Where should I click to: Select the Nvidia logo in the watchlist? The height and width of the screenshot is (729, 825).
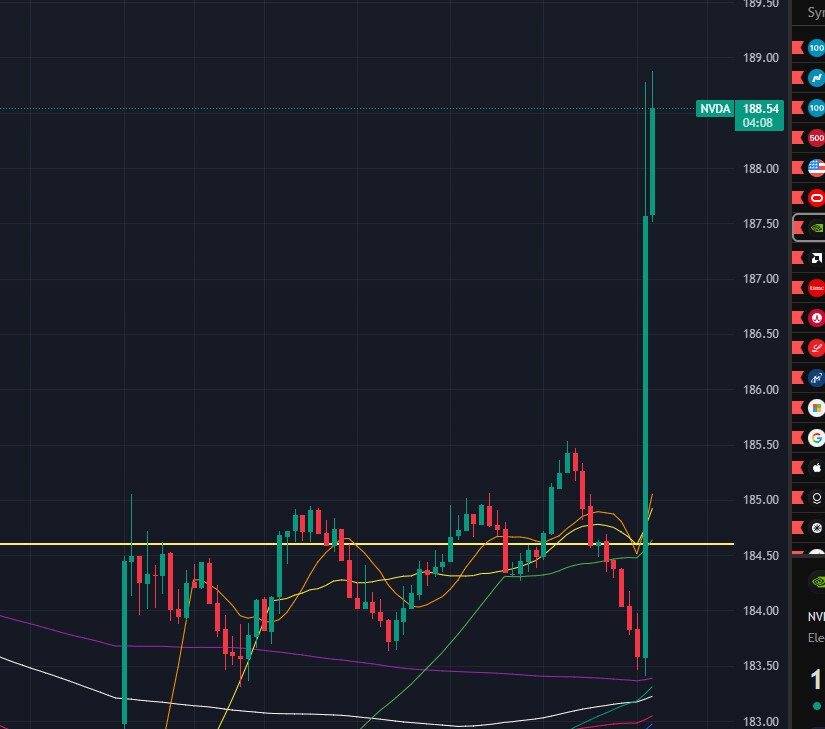817,228
